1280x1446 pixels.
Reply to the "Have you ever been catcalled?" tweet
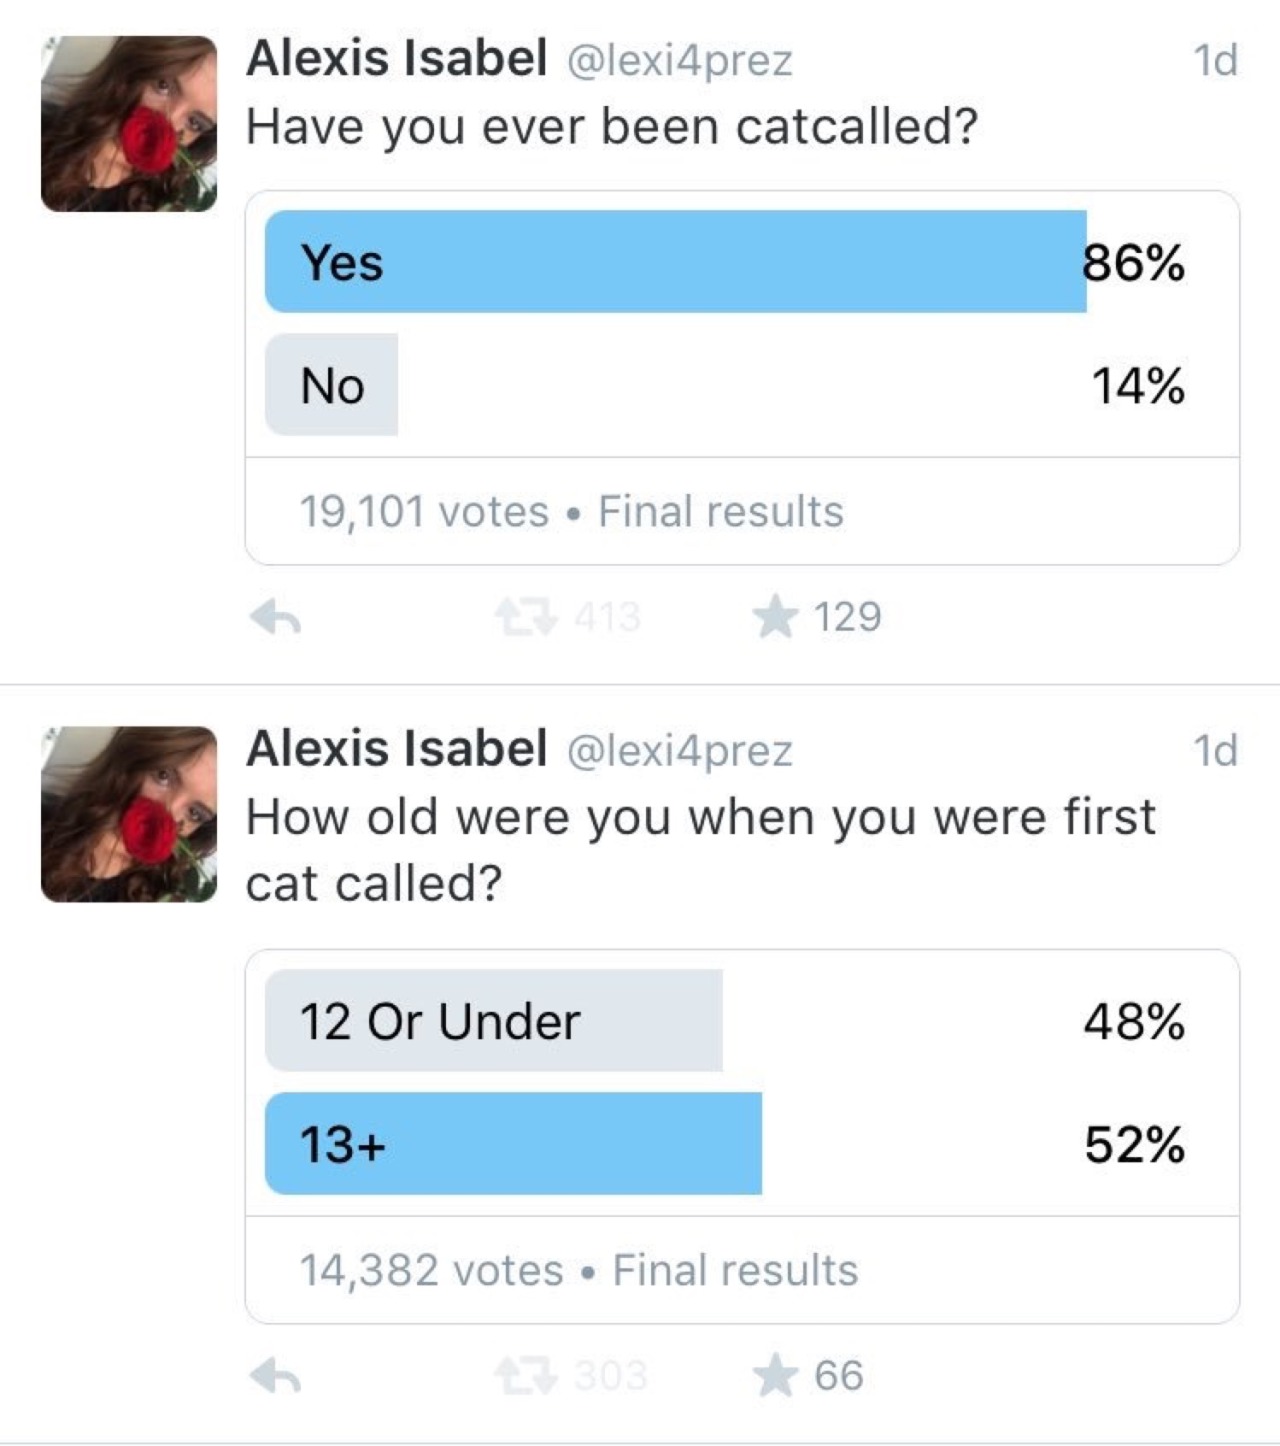tap(276, 618)
